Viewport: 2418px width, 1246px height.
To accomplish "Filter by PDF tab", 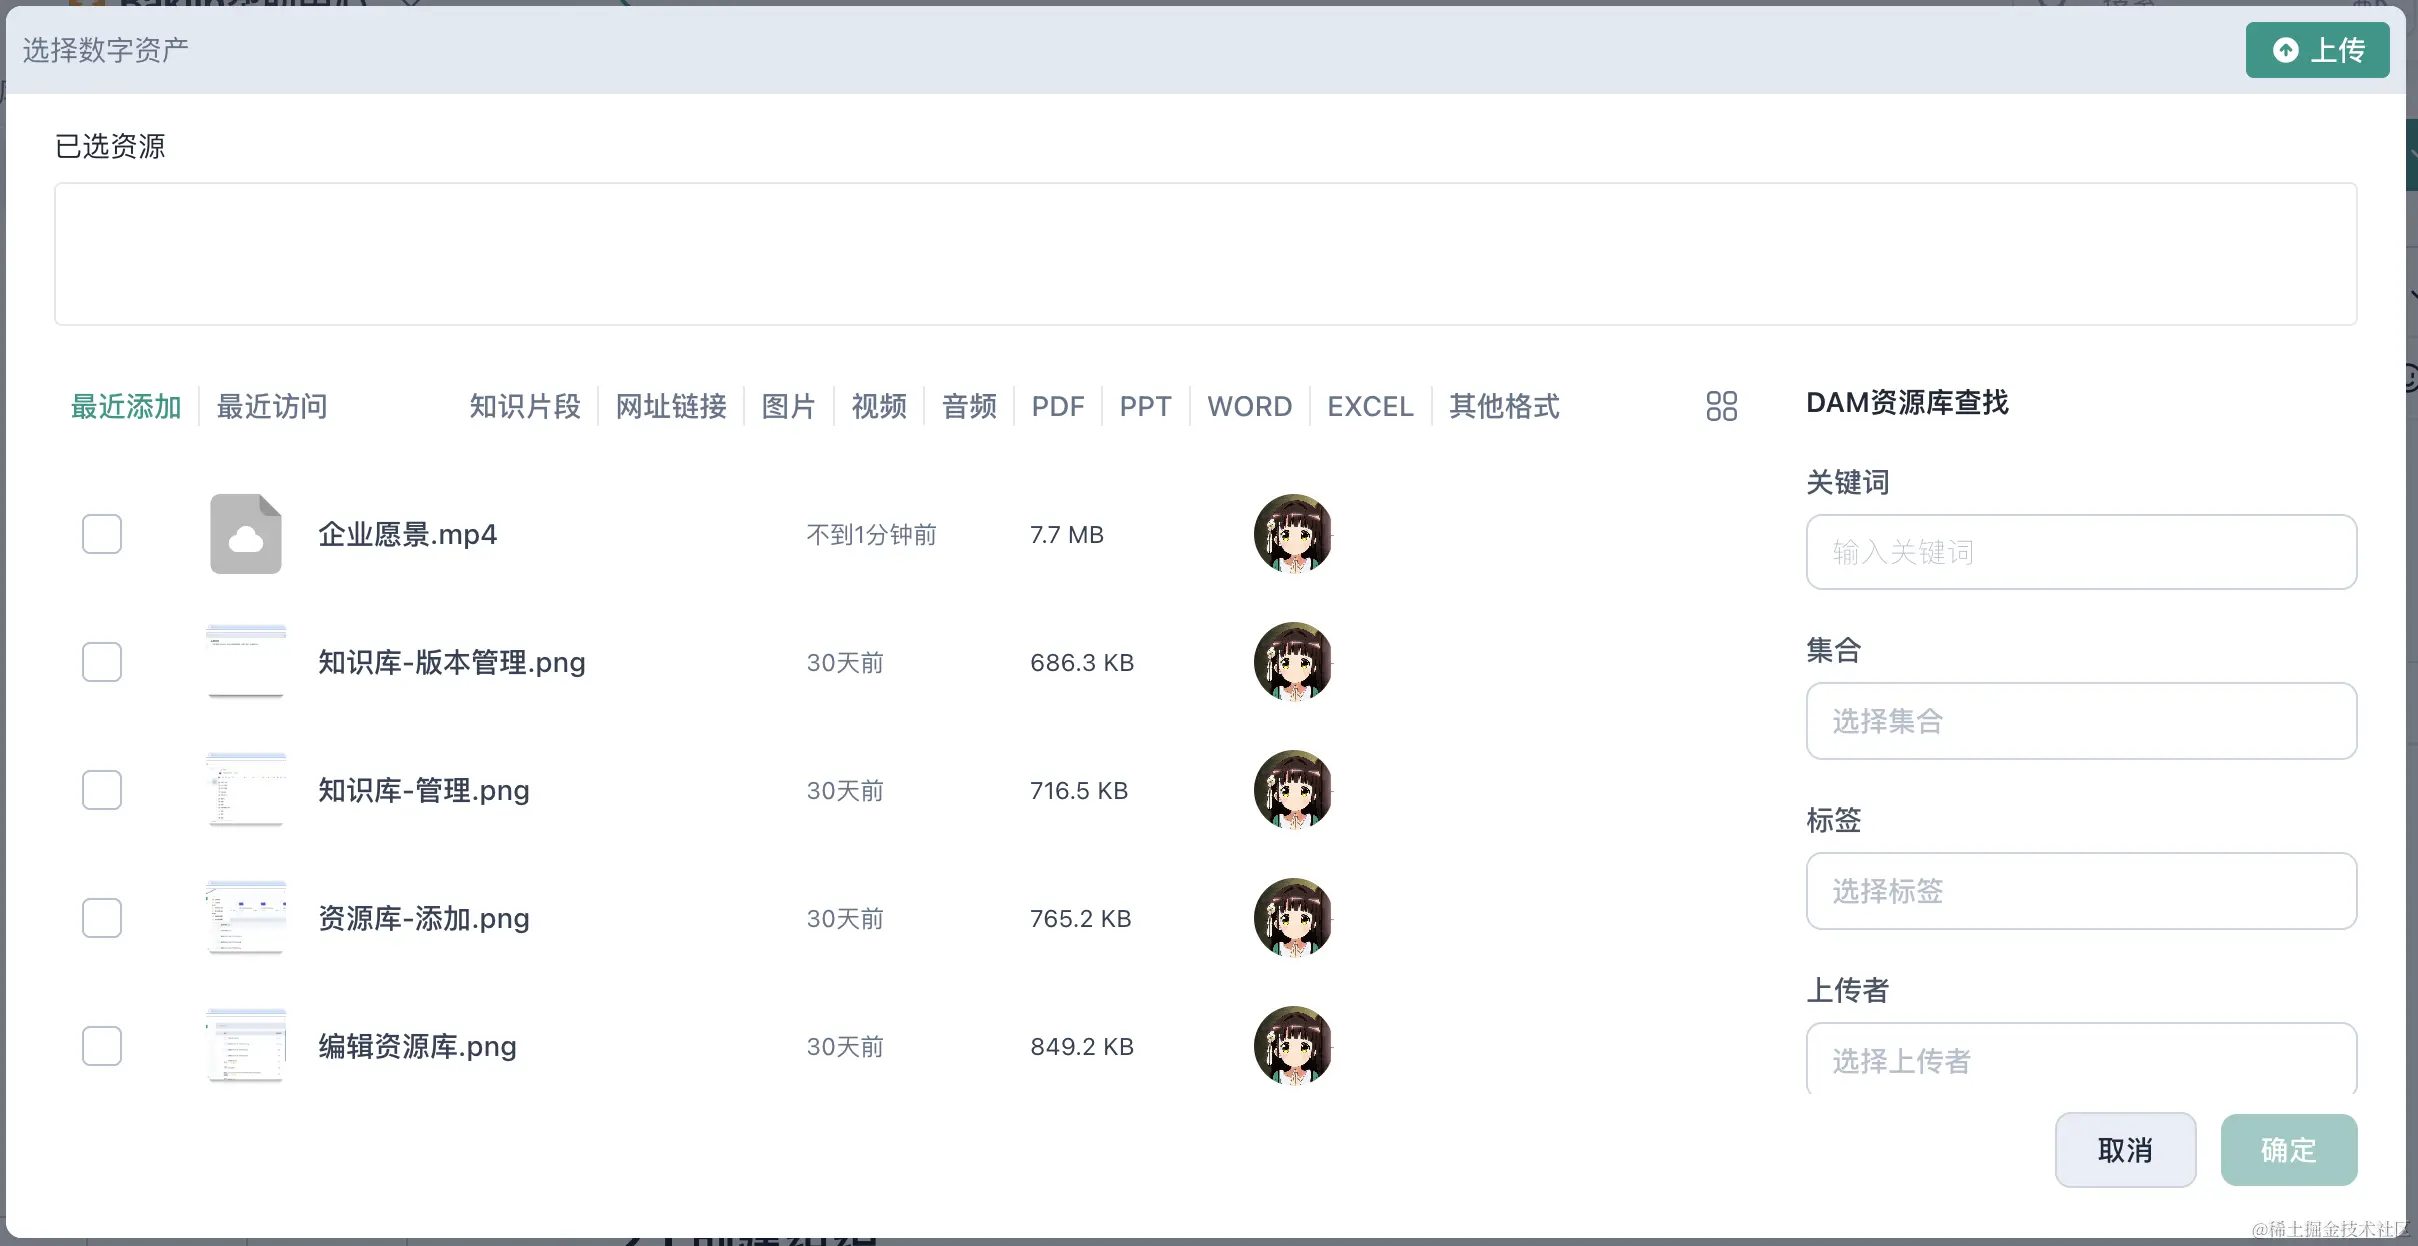I will (x=1057, y=406).
